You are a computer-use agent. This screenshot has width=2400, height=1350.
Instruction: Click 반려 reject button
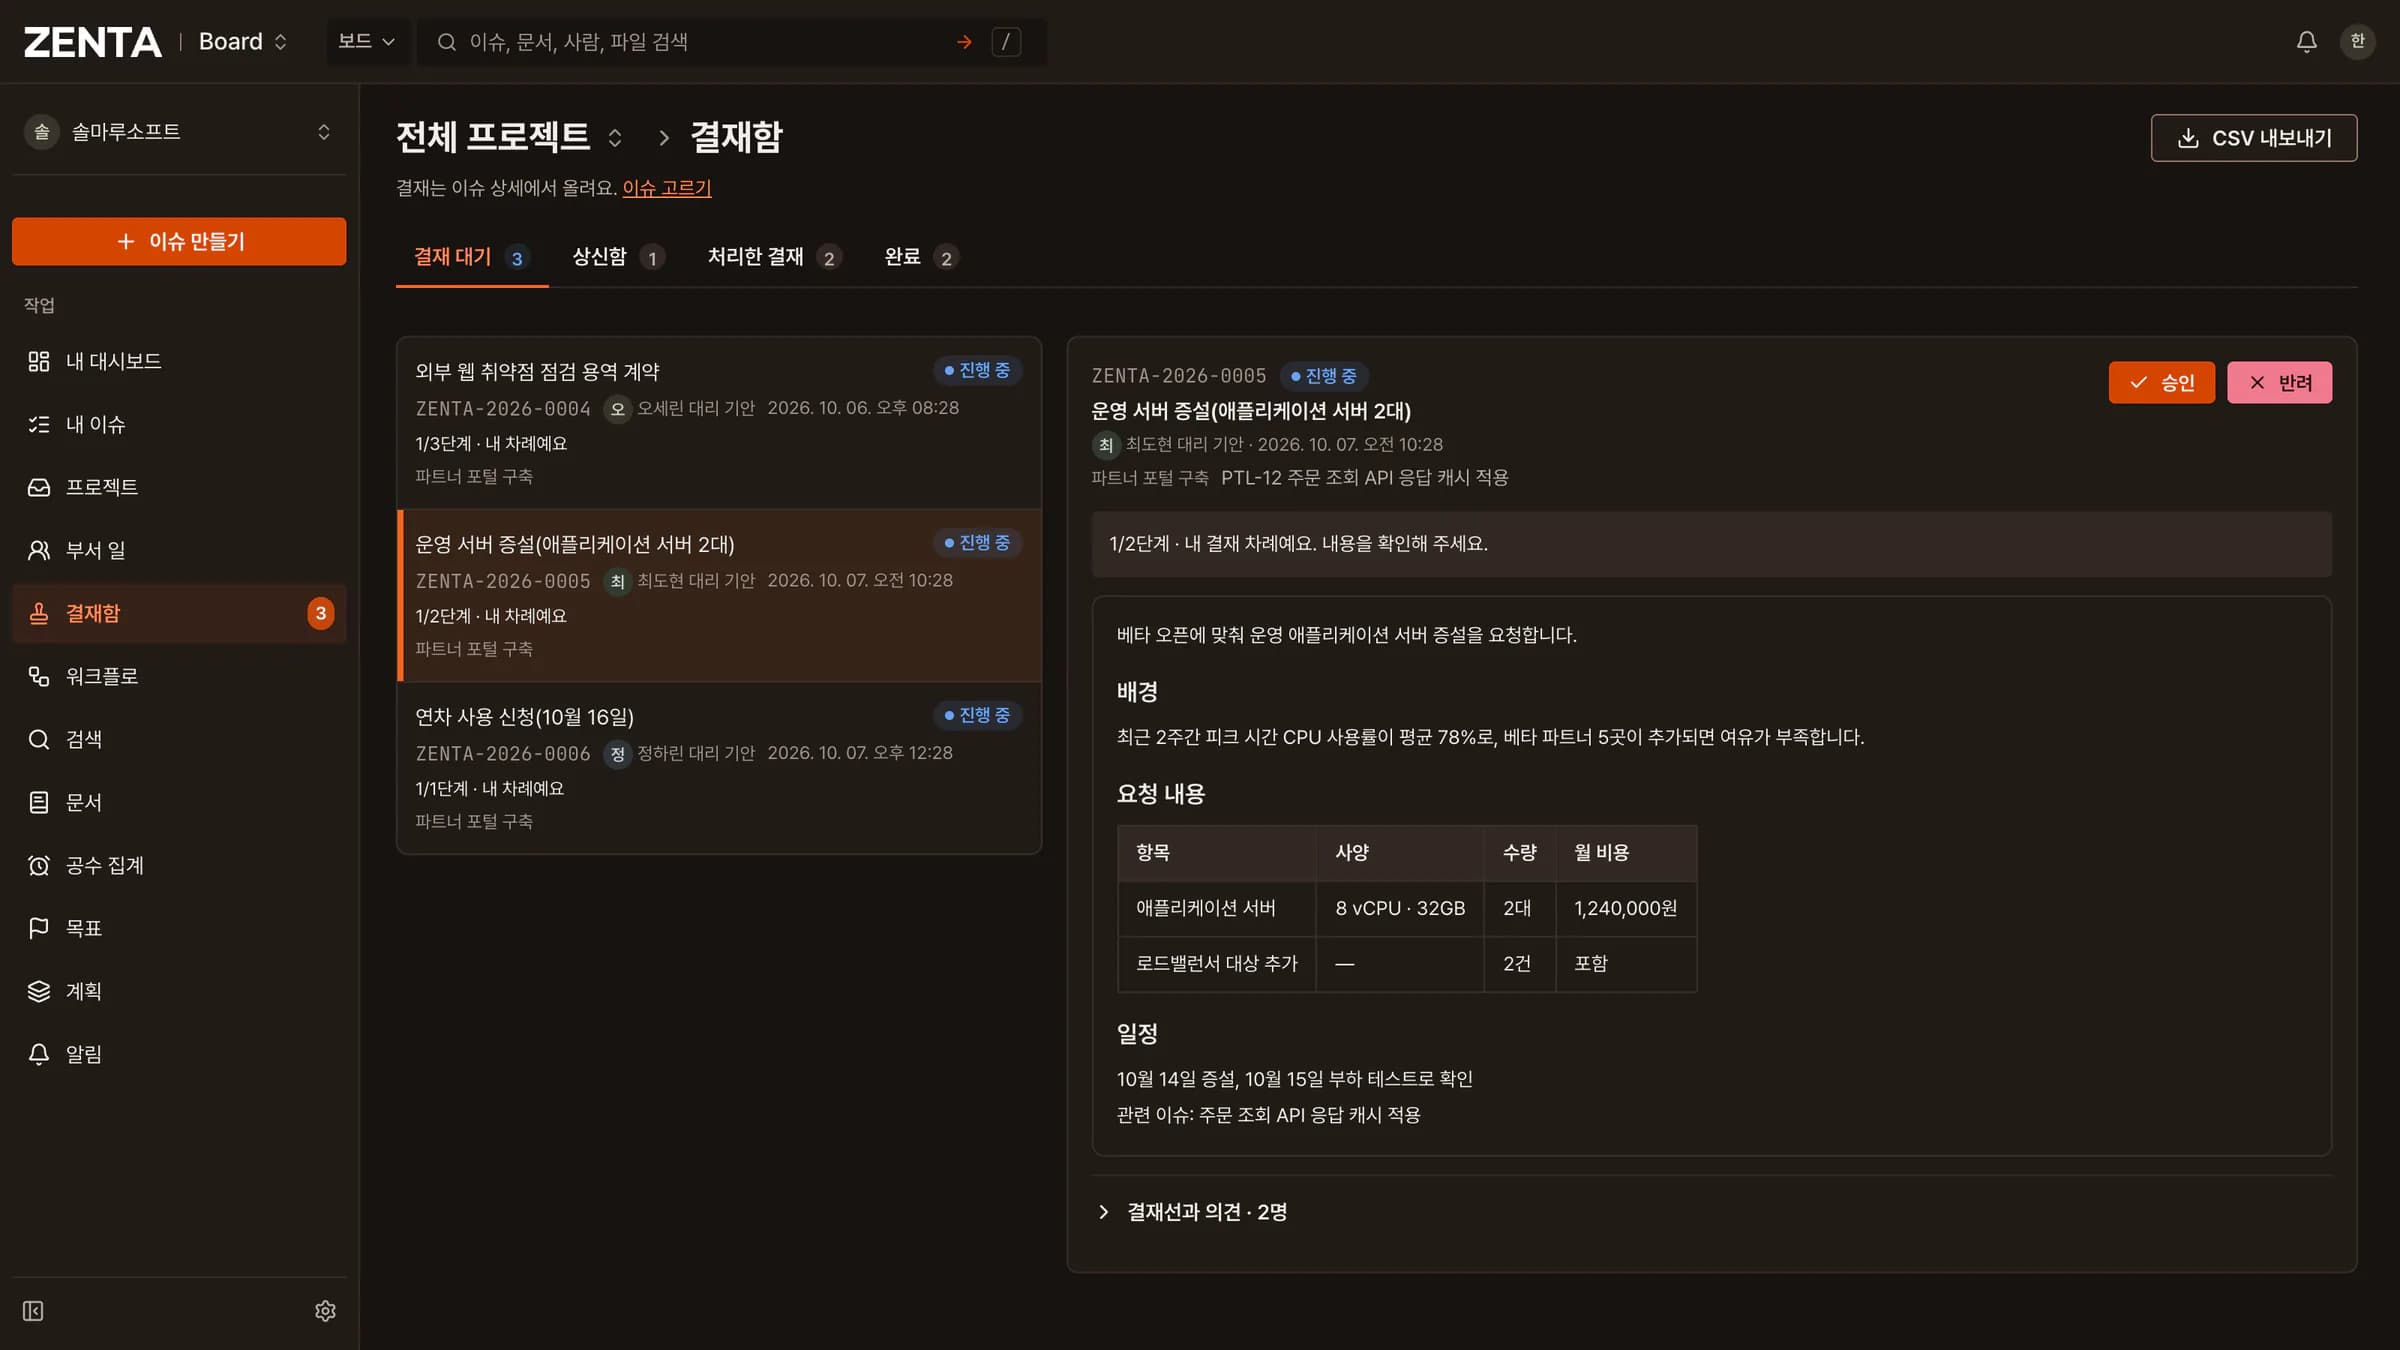point(2279,382)
